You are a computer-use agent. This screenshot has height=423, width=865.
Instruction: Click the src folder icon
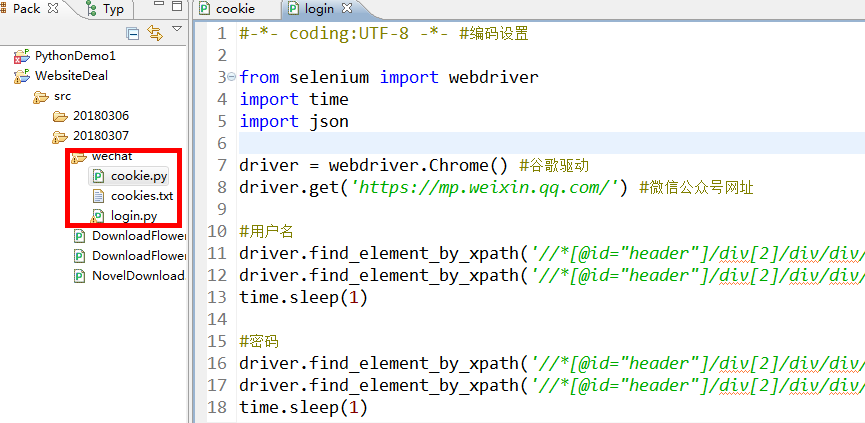[x=40, y=97]
